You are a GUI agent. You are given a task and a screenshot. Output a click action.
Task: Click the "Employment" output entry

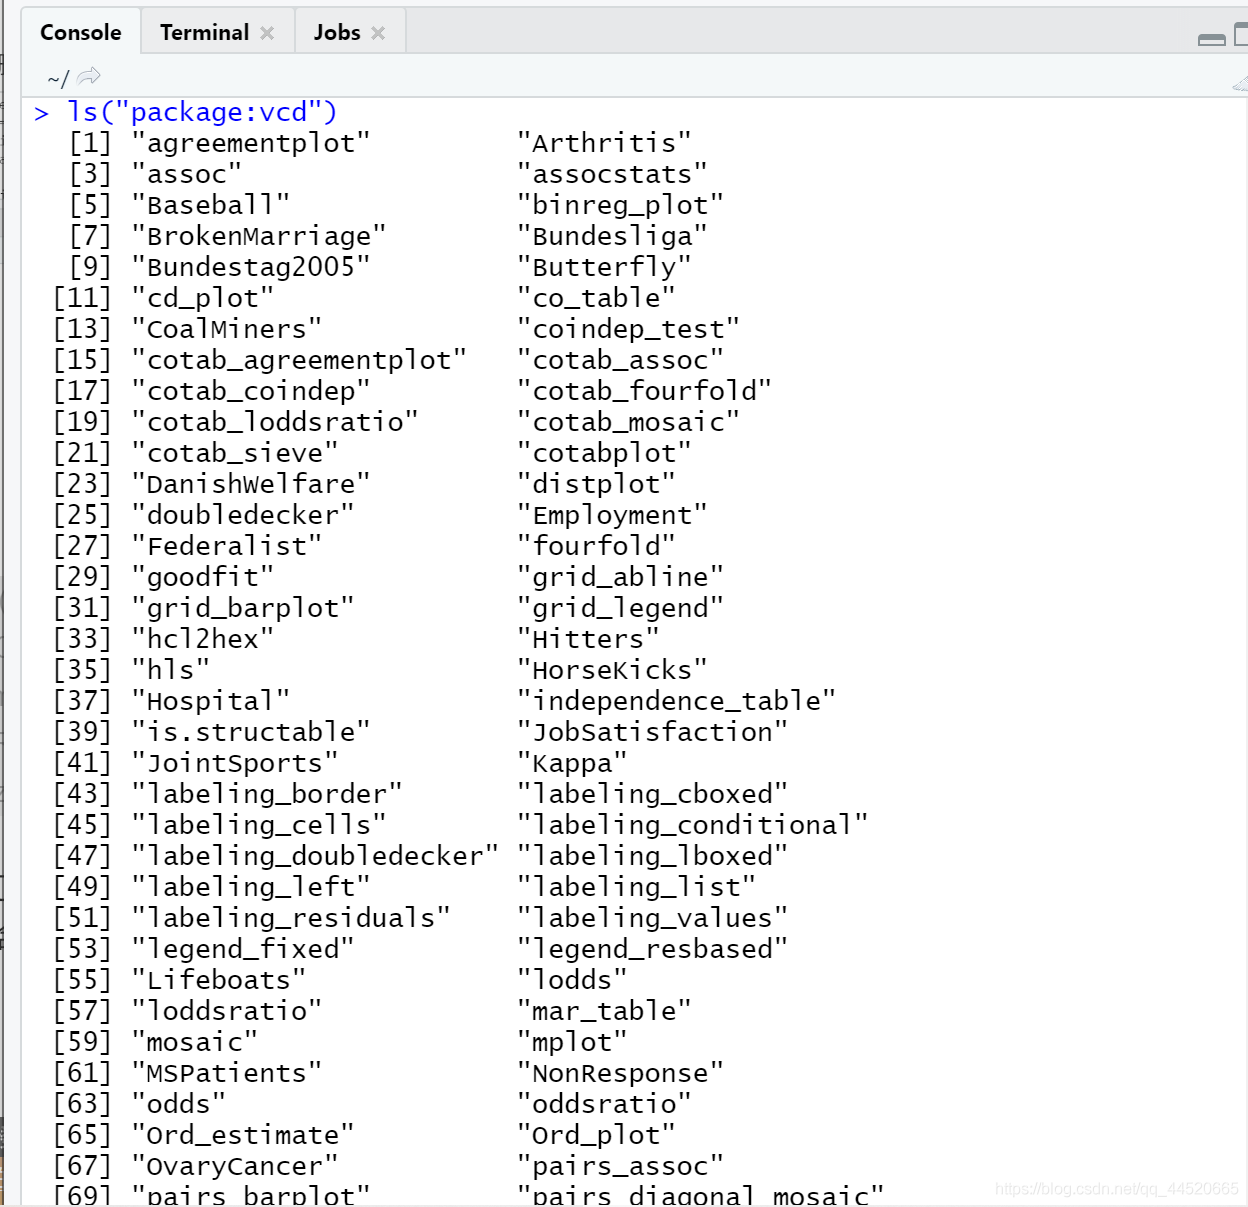[612, 515]
